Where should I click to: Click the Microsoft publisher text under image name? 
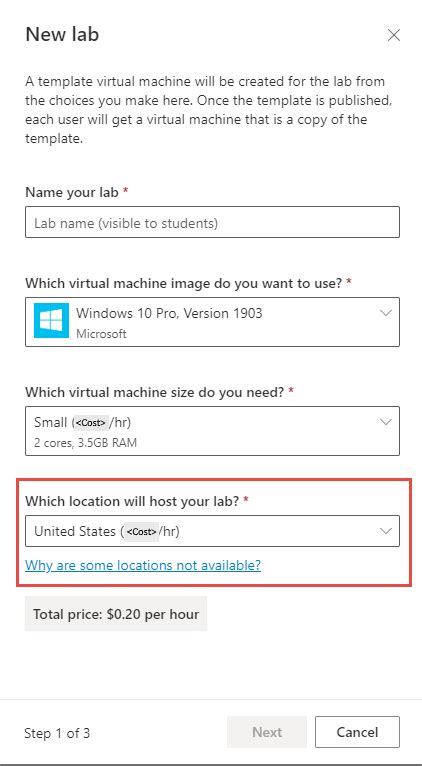click(102, 334)
